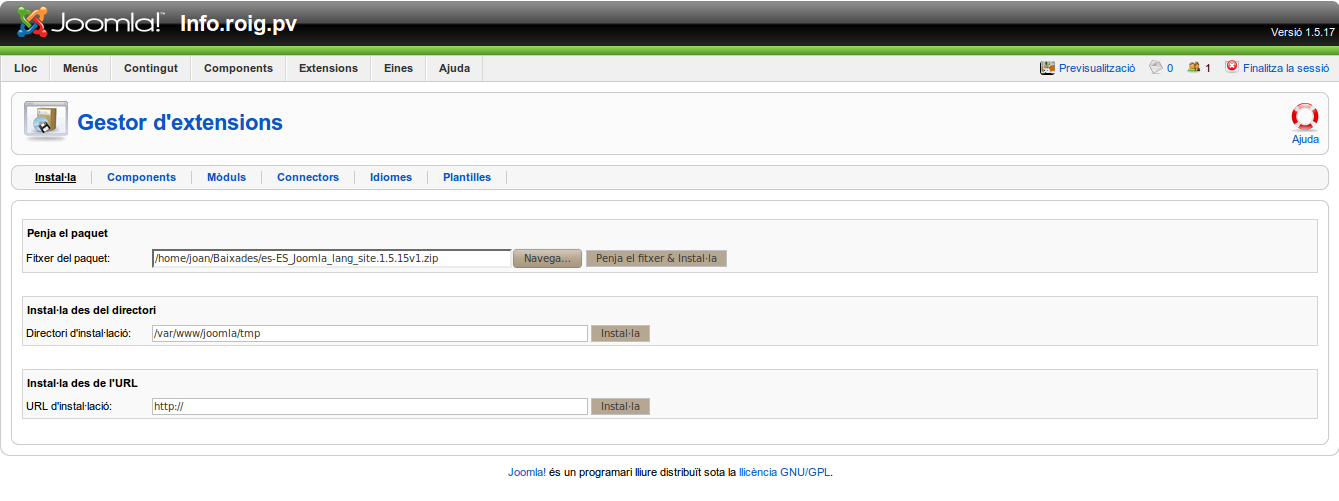Switch to the Idiomes tab
Screen dimensions: 1339x501
pyautogui.click(x=391, y=177)
